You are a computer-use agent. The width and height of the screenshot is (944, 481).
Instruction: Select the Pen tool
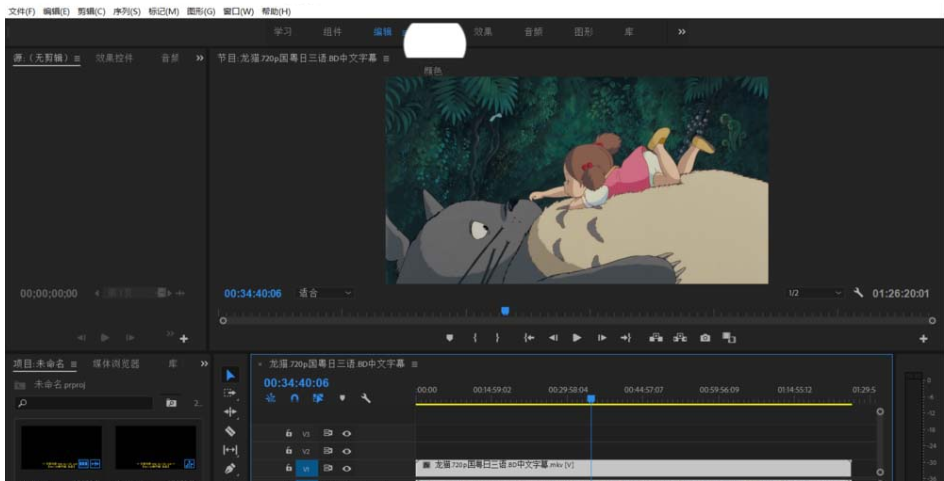pos(230,468)
